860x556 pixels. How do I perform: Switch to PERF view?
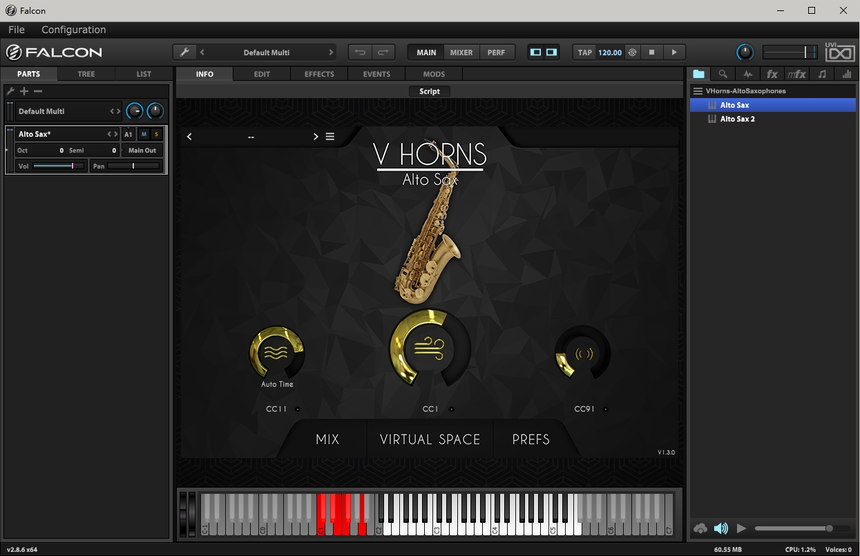(496, 52)
